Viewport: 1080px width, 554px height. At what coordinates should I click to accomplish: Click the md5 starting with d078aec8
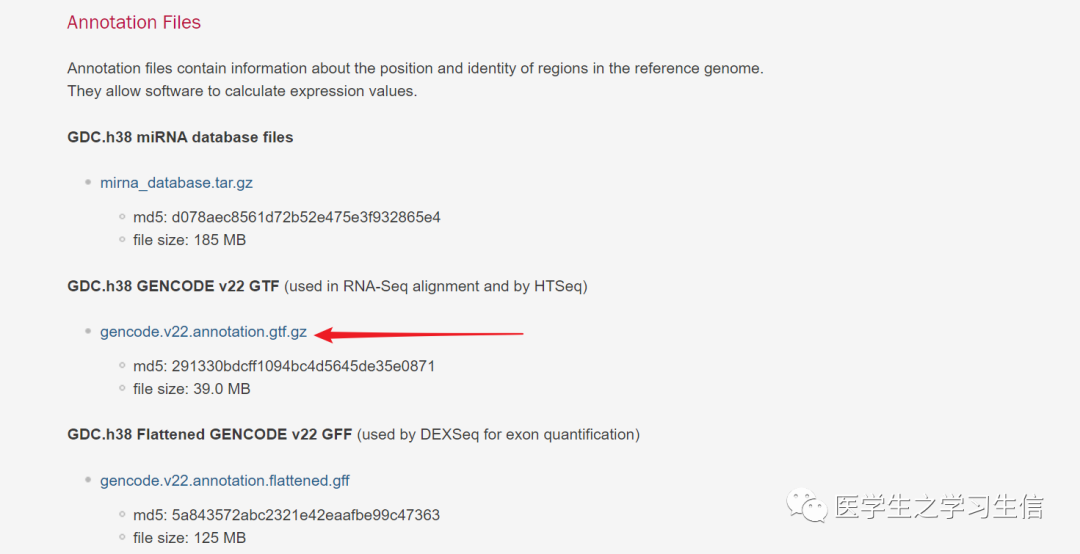click(x=287, y=217)
